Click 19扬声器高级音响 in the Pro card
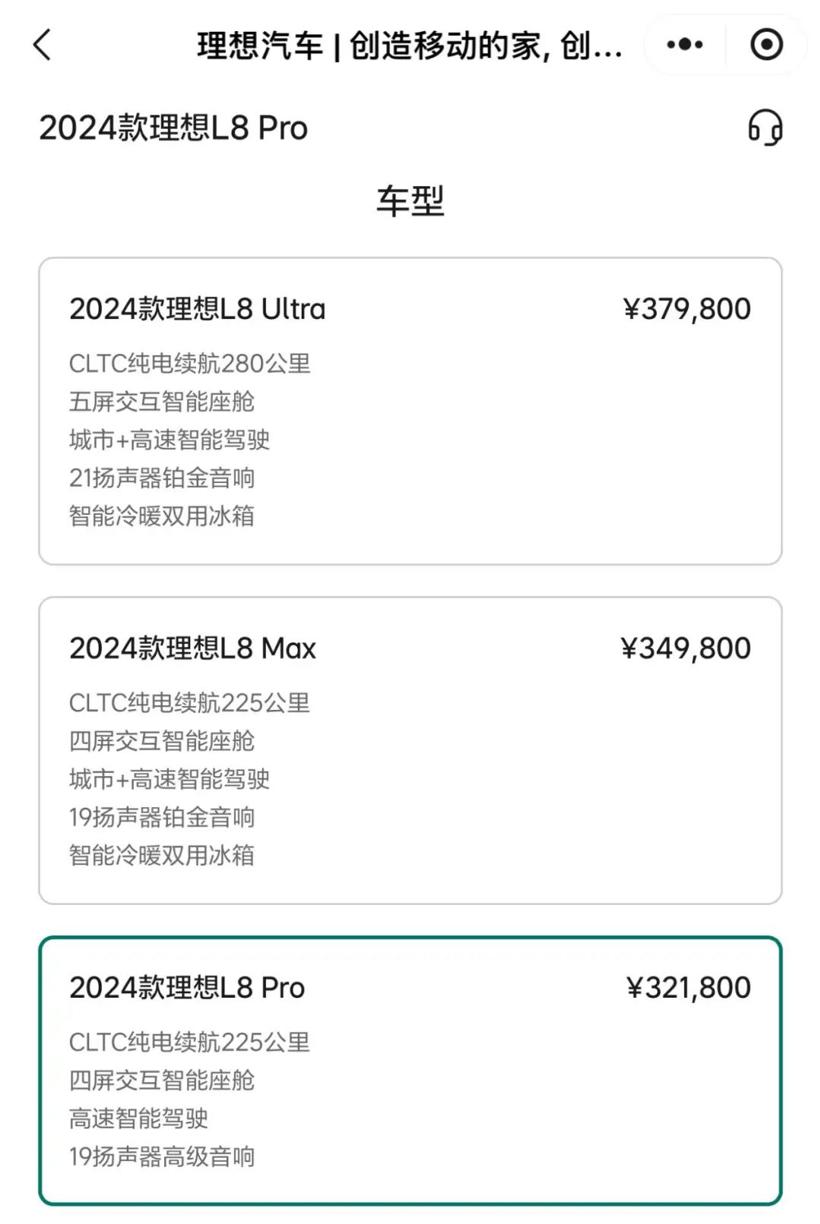Image resolution: width=820 pixels, height=1224 pixels. click(x=162, y=1157)
